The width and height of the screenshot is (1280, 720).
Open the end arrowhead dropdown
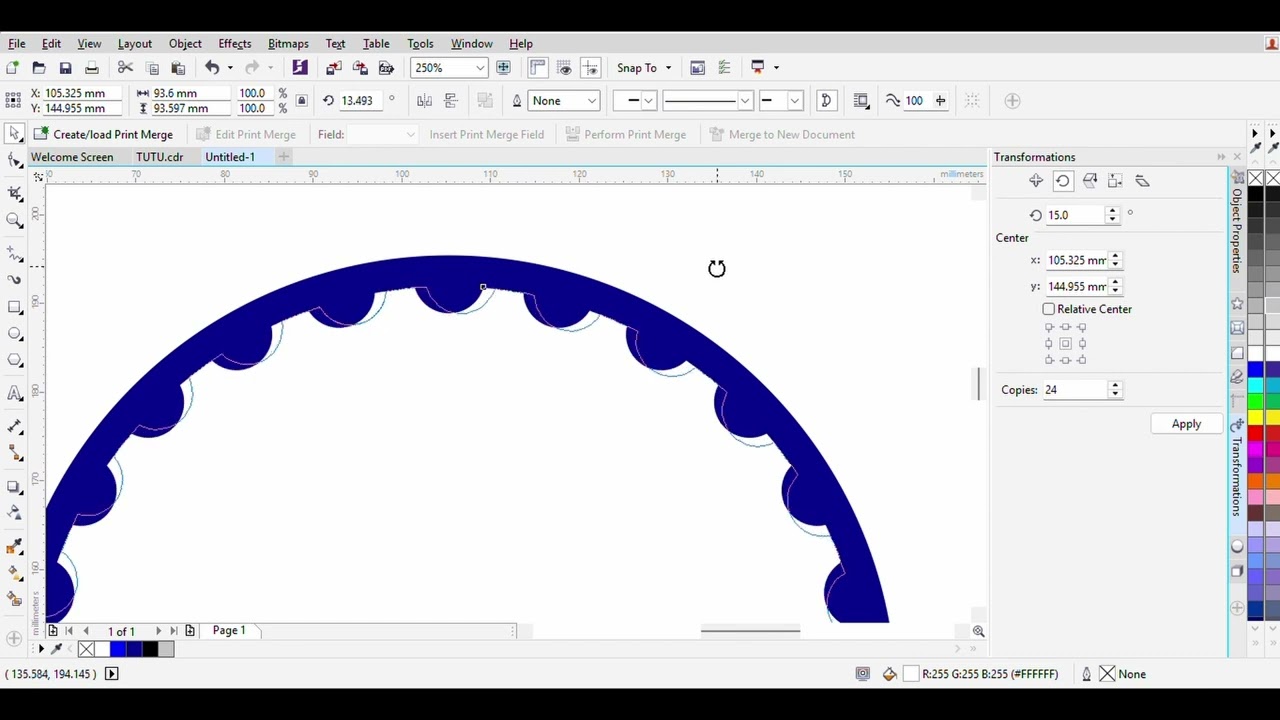[x=795, y=101]
